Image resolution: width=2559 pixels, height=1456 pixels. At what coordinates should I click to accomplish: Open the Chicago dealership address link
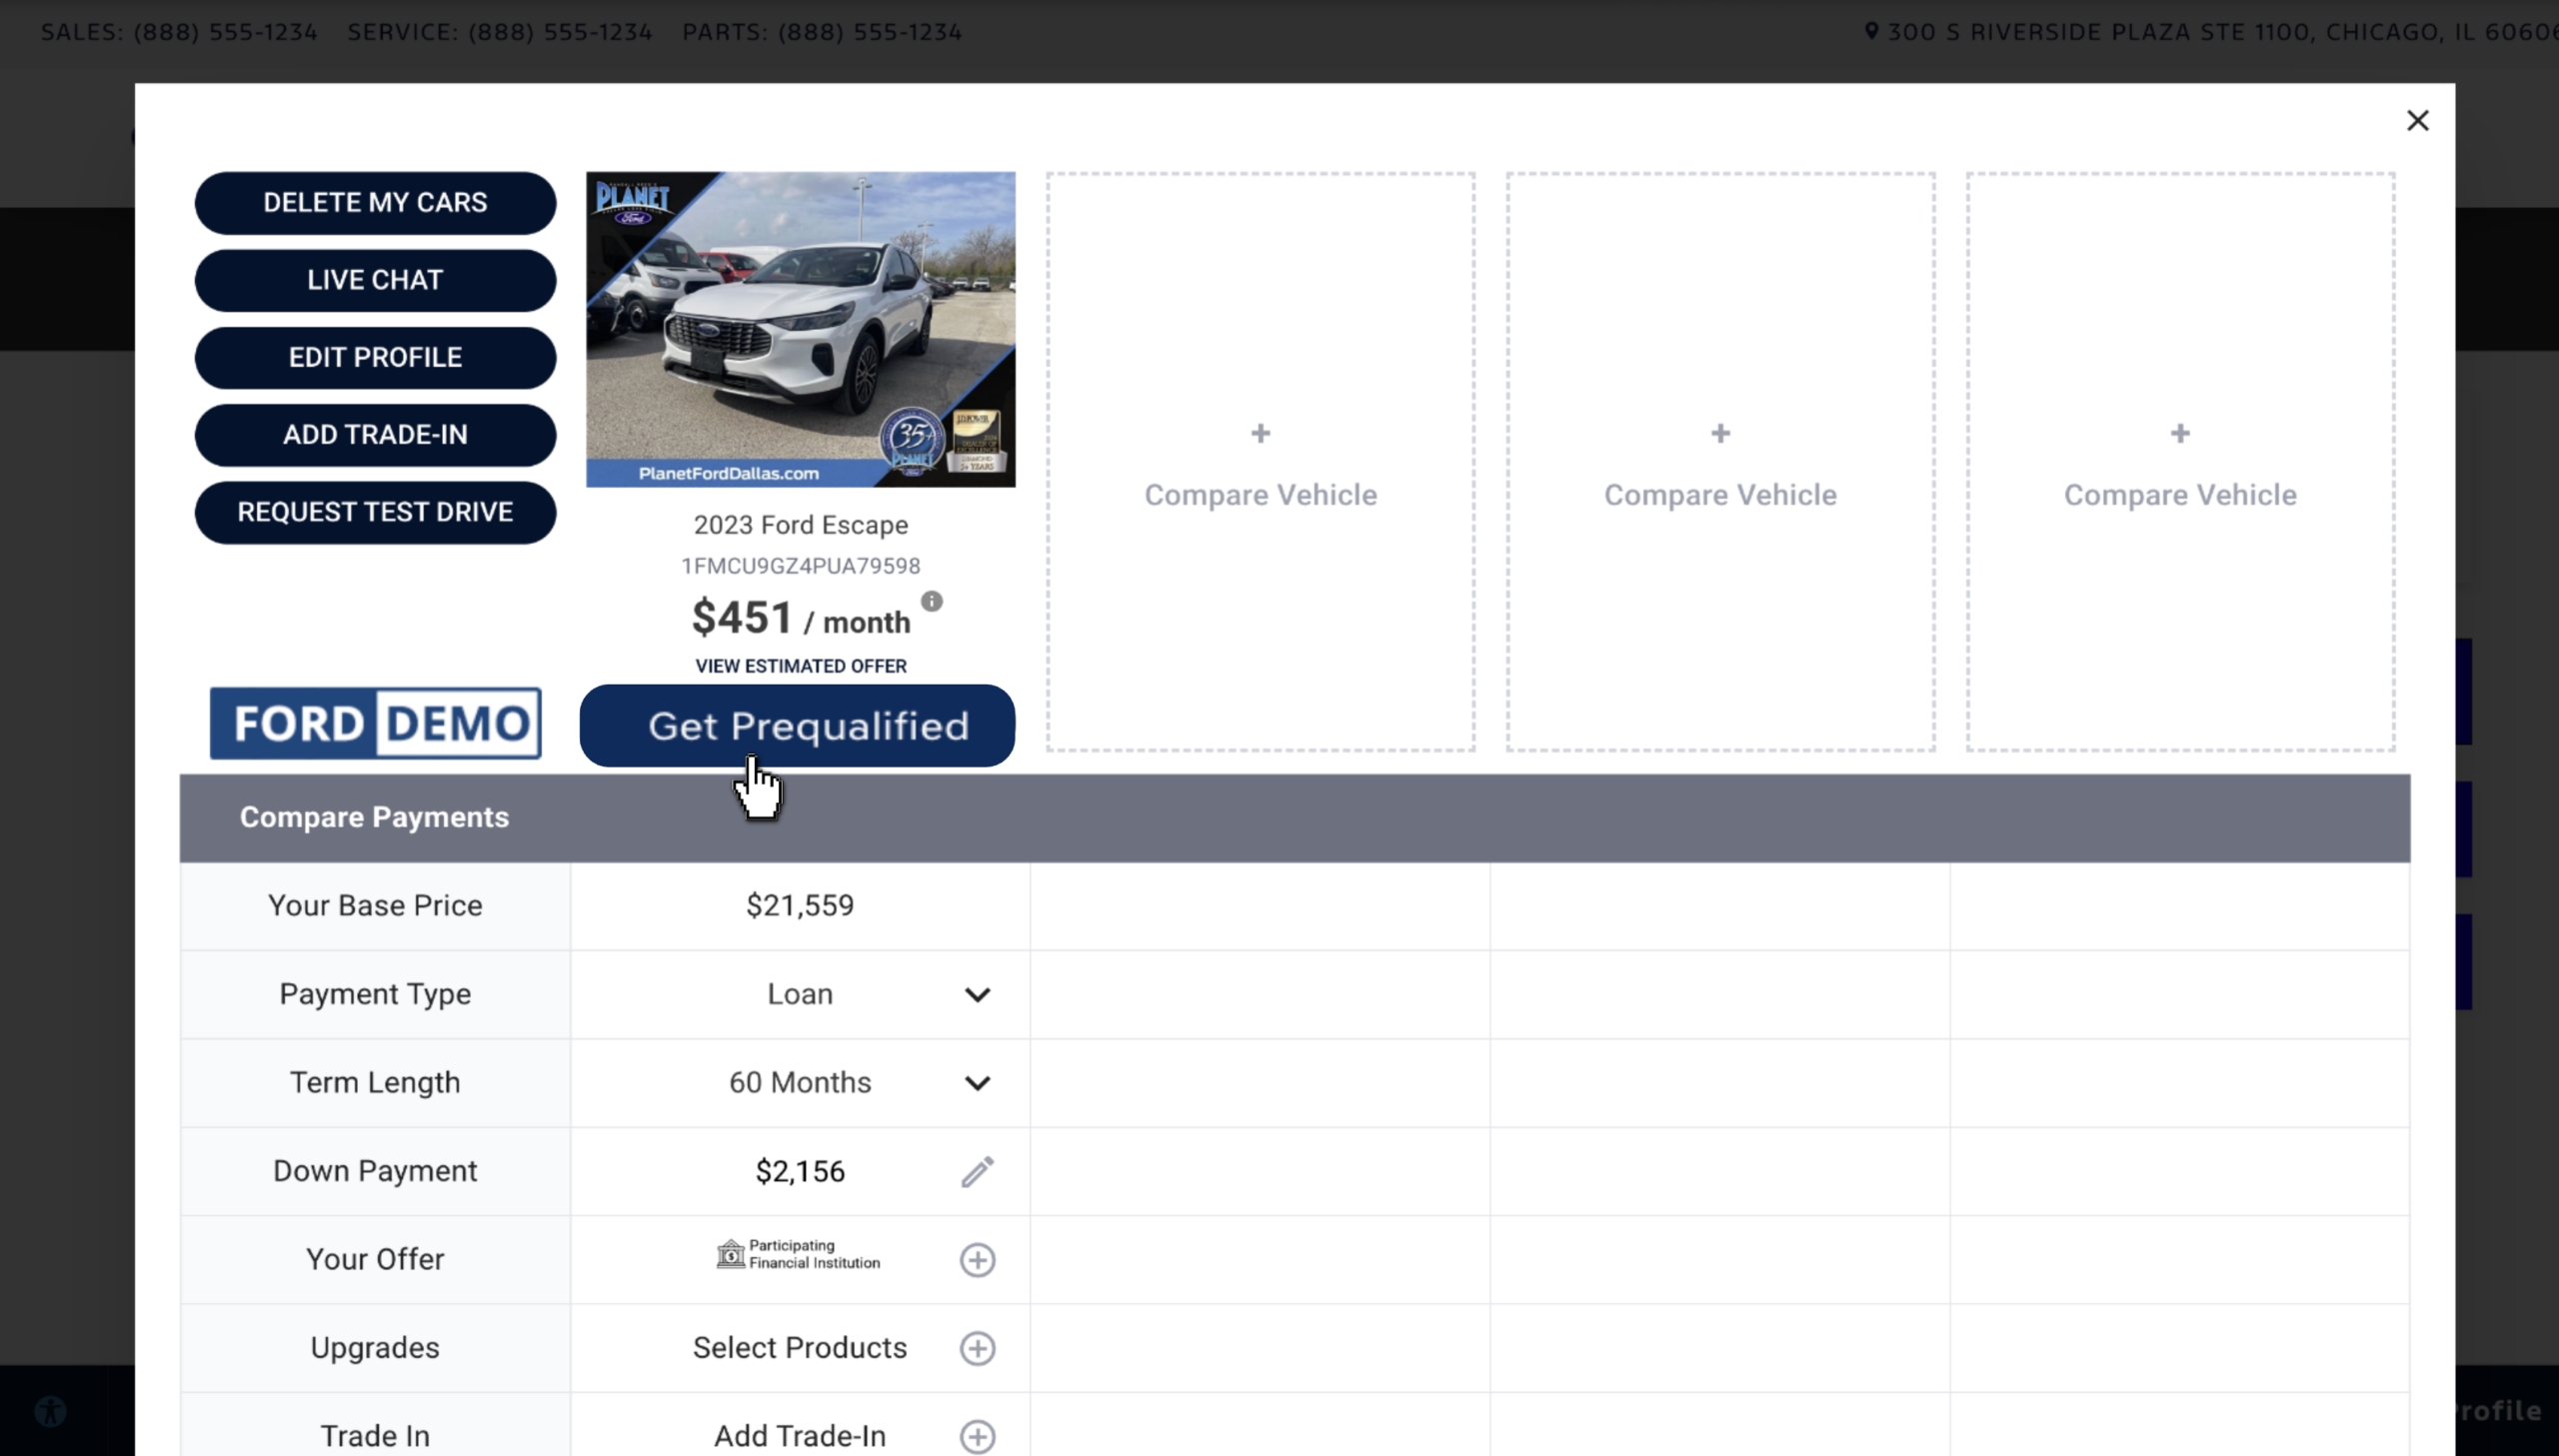tap(2222, 31)
